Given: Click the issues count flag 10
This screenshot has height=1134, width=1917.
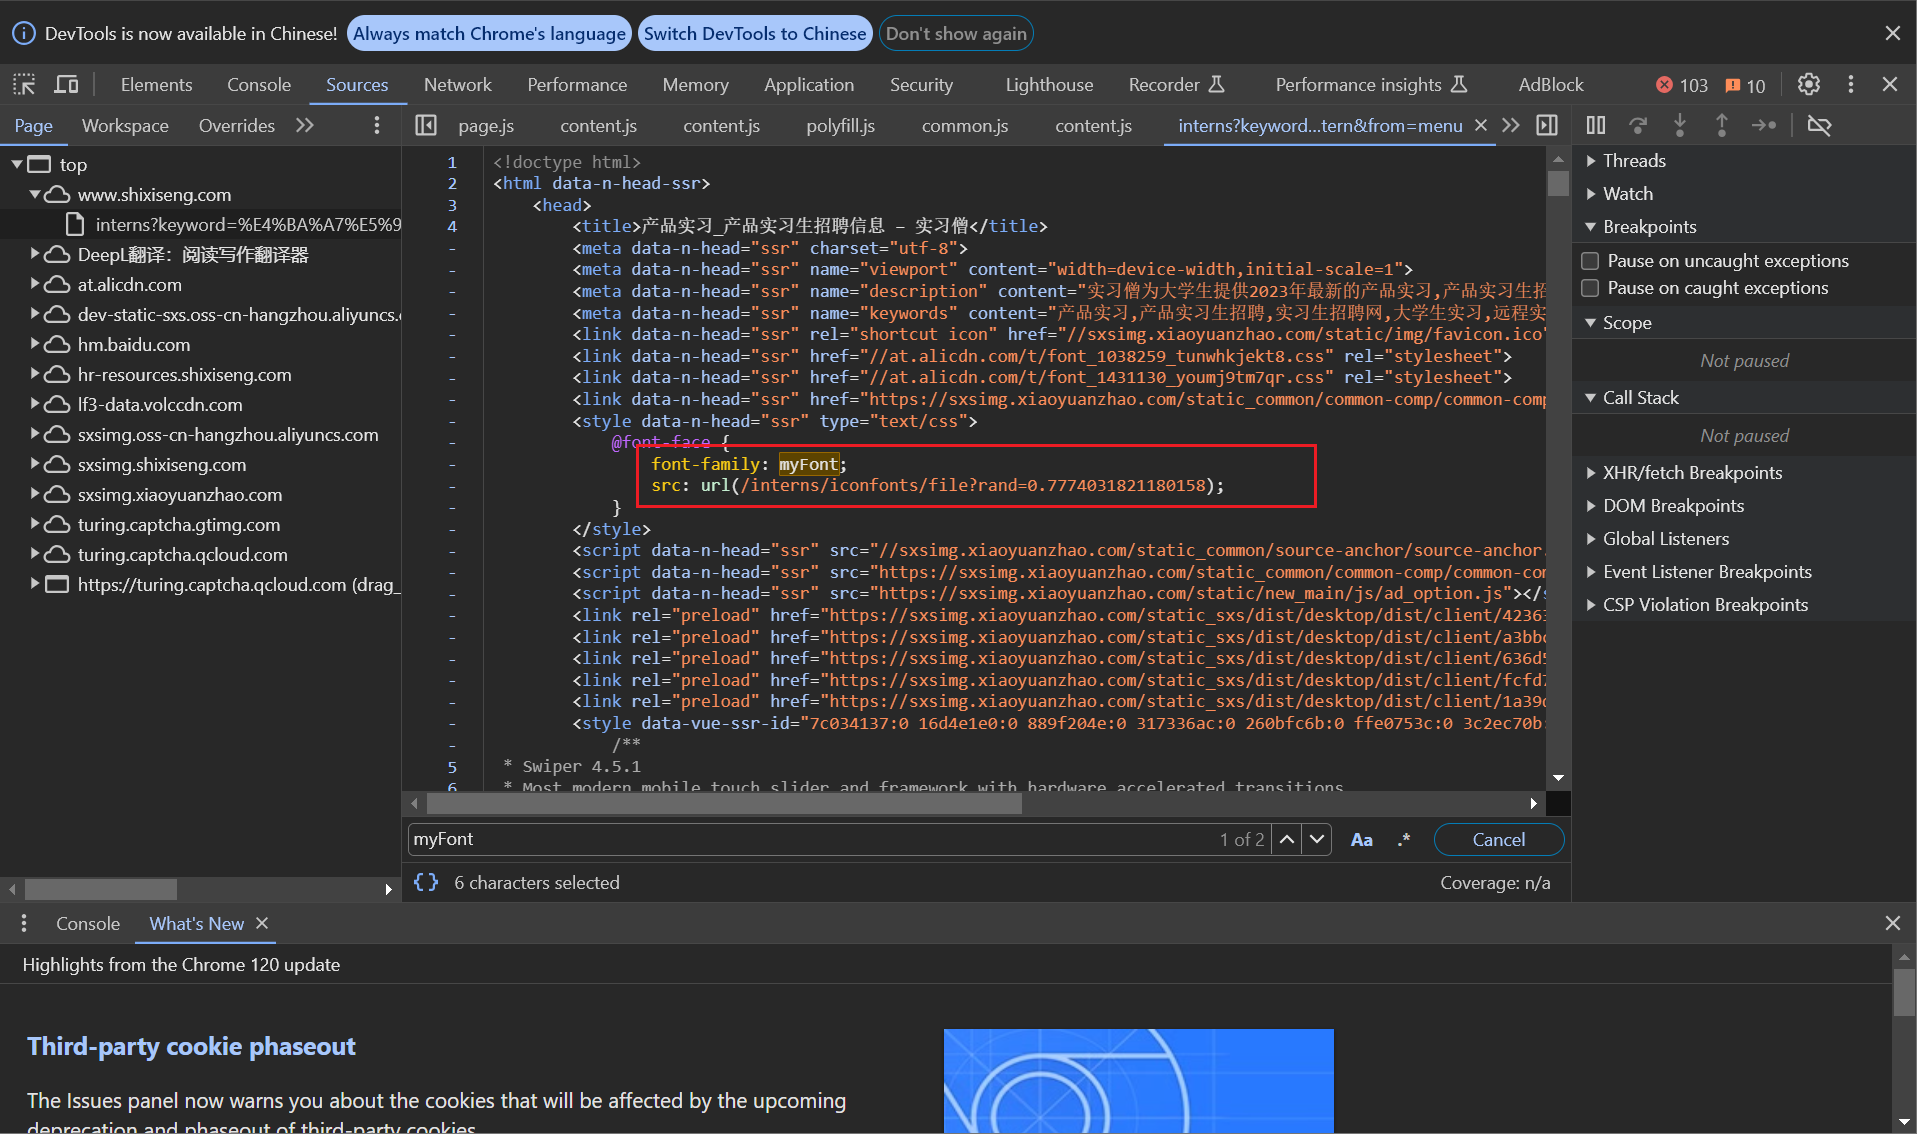Looking at the screenshot, I should (1746, 85).
